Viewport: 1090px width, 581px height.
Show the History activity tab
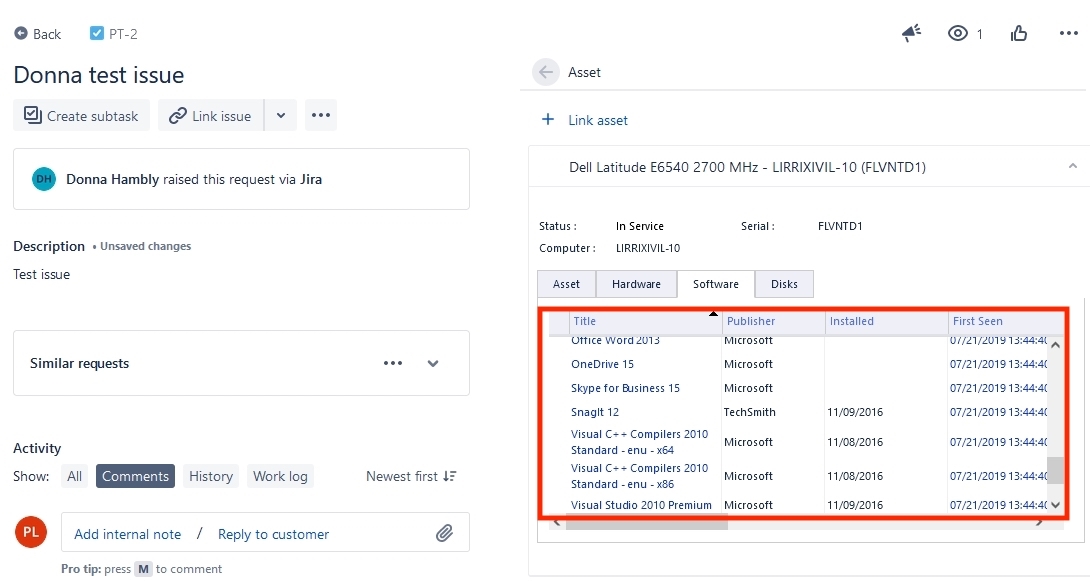point(210,476)
